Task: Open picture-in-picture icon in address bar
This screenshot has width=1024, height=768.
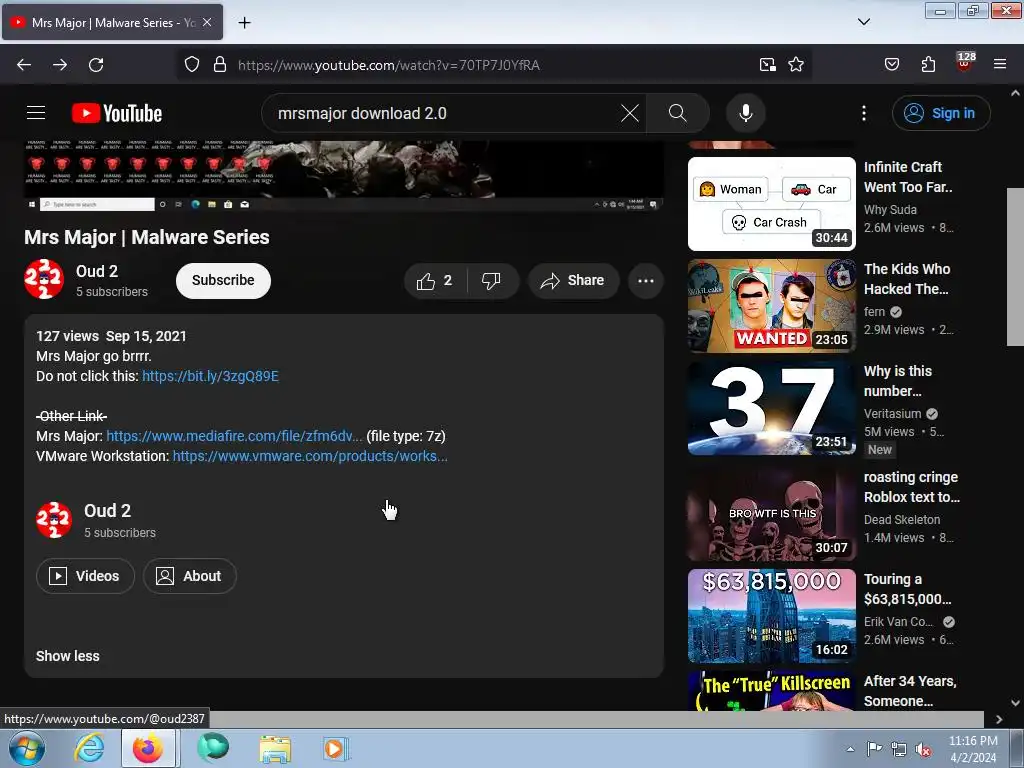Action: tap(768, 65)
